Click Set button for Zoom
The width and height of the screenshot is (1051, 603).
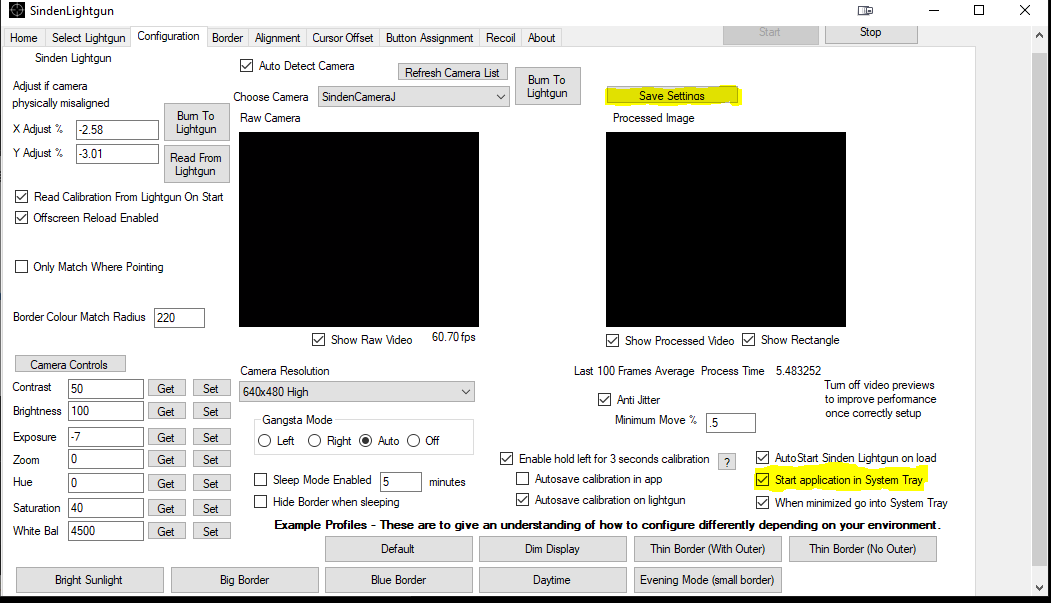point(211,460)
